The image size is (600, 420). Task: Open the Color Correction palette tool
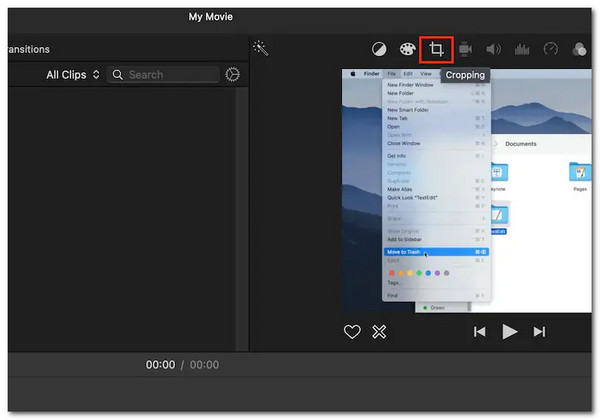point(408,49)
